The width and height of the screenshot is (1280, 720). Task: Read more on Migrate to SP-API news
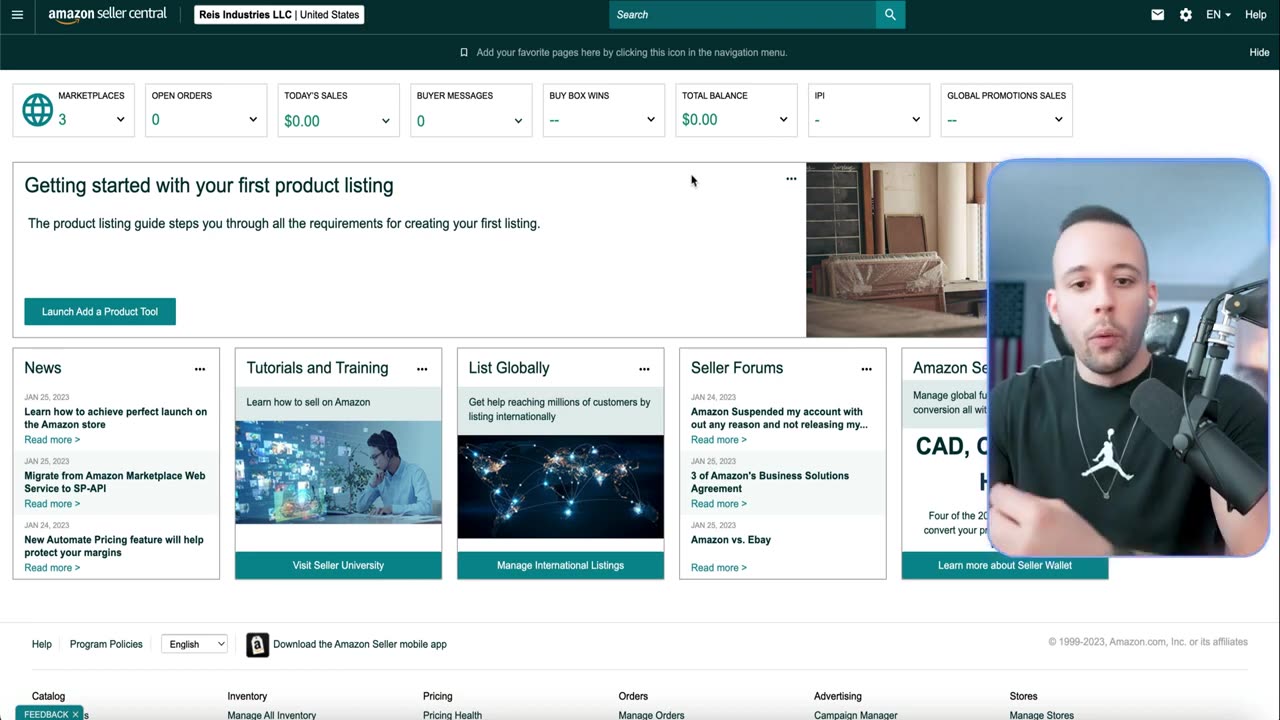coord(52,504)
